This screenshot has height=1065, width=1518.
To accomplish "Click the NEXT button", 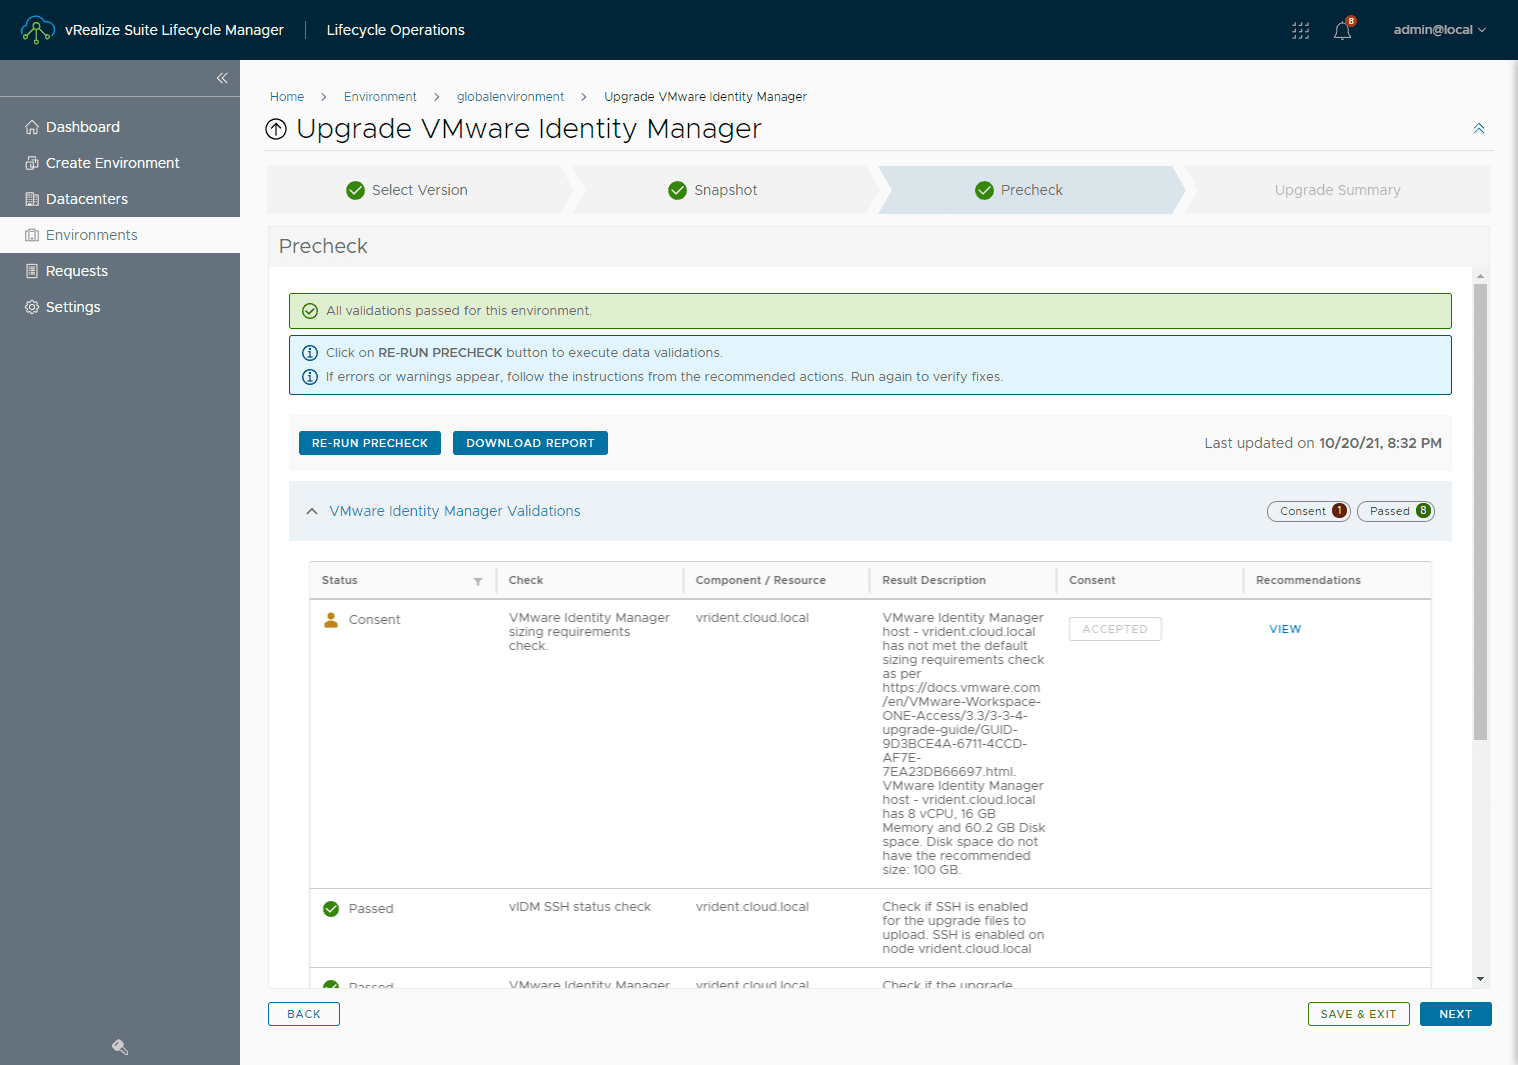I will click(1455, 1014).
